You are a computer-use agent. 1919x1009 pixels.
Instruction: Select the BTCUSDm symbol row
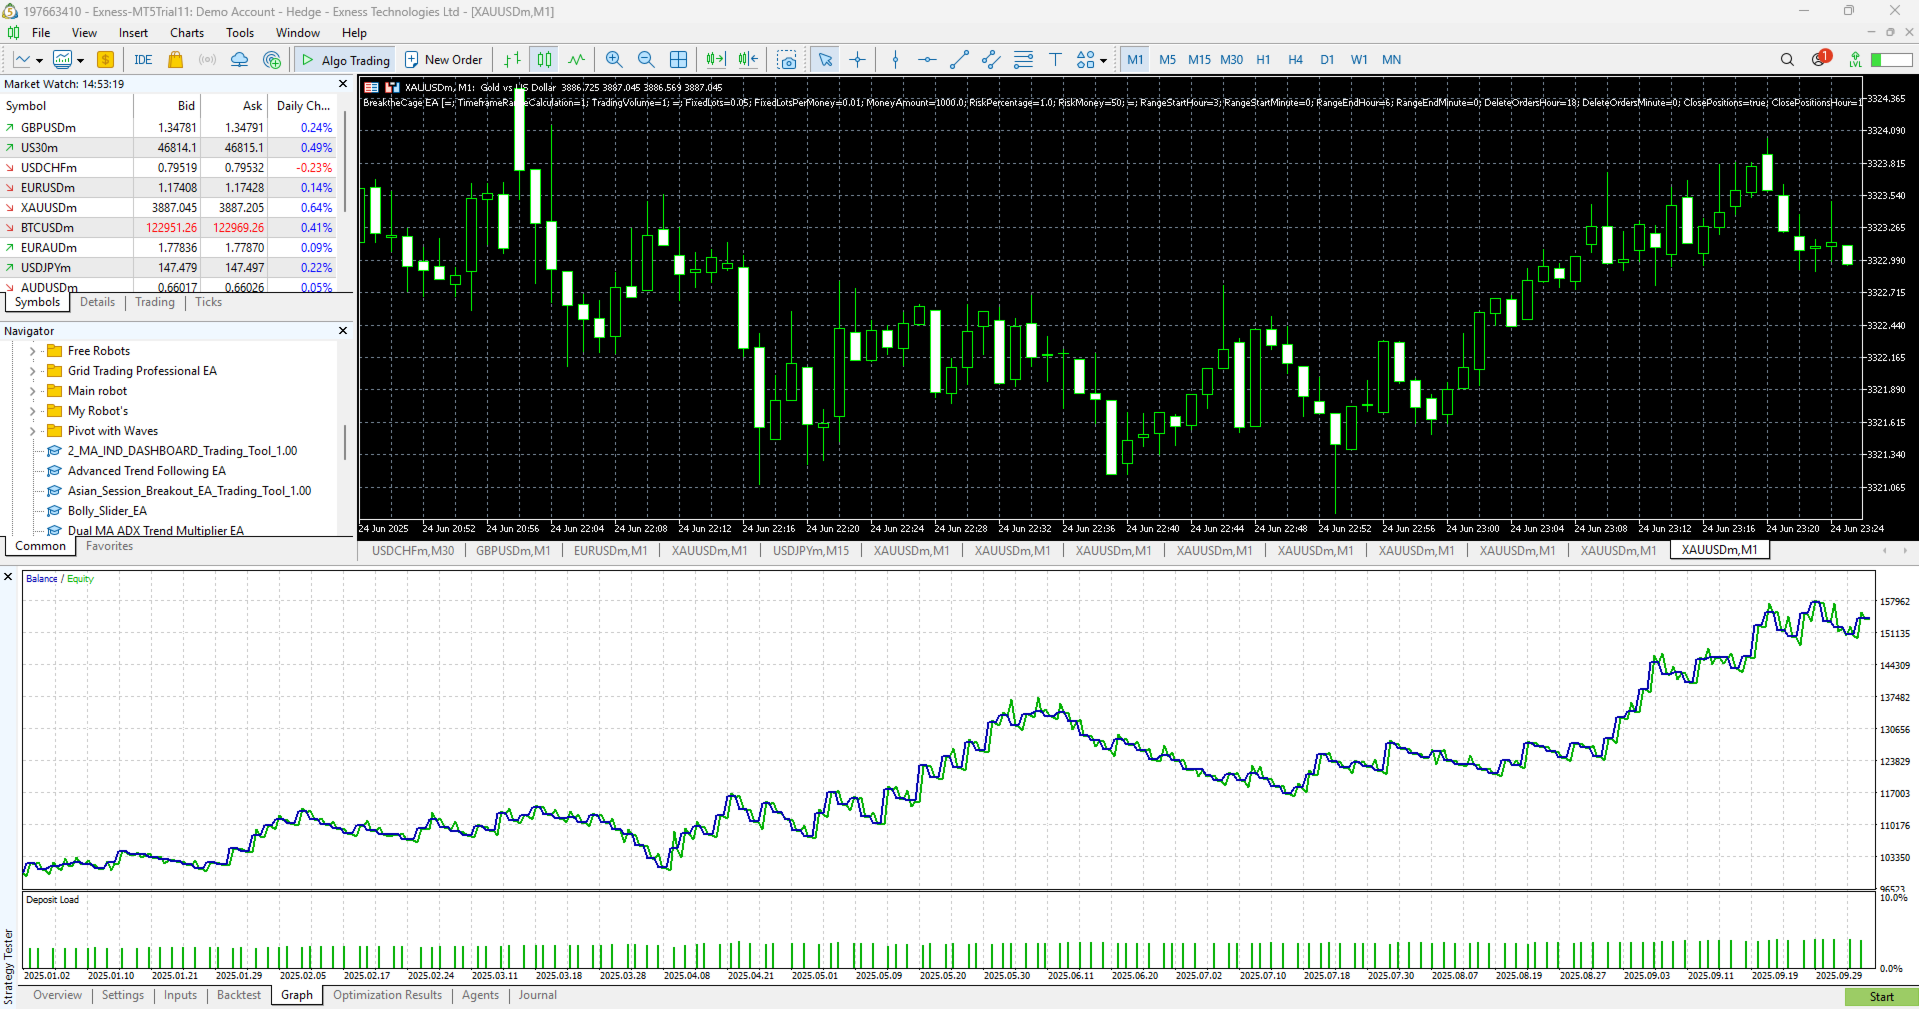[169, 228]
